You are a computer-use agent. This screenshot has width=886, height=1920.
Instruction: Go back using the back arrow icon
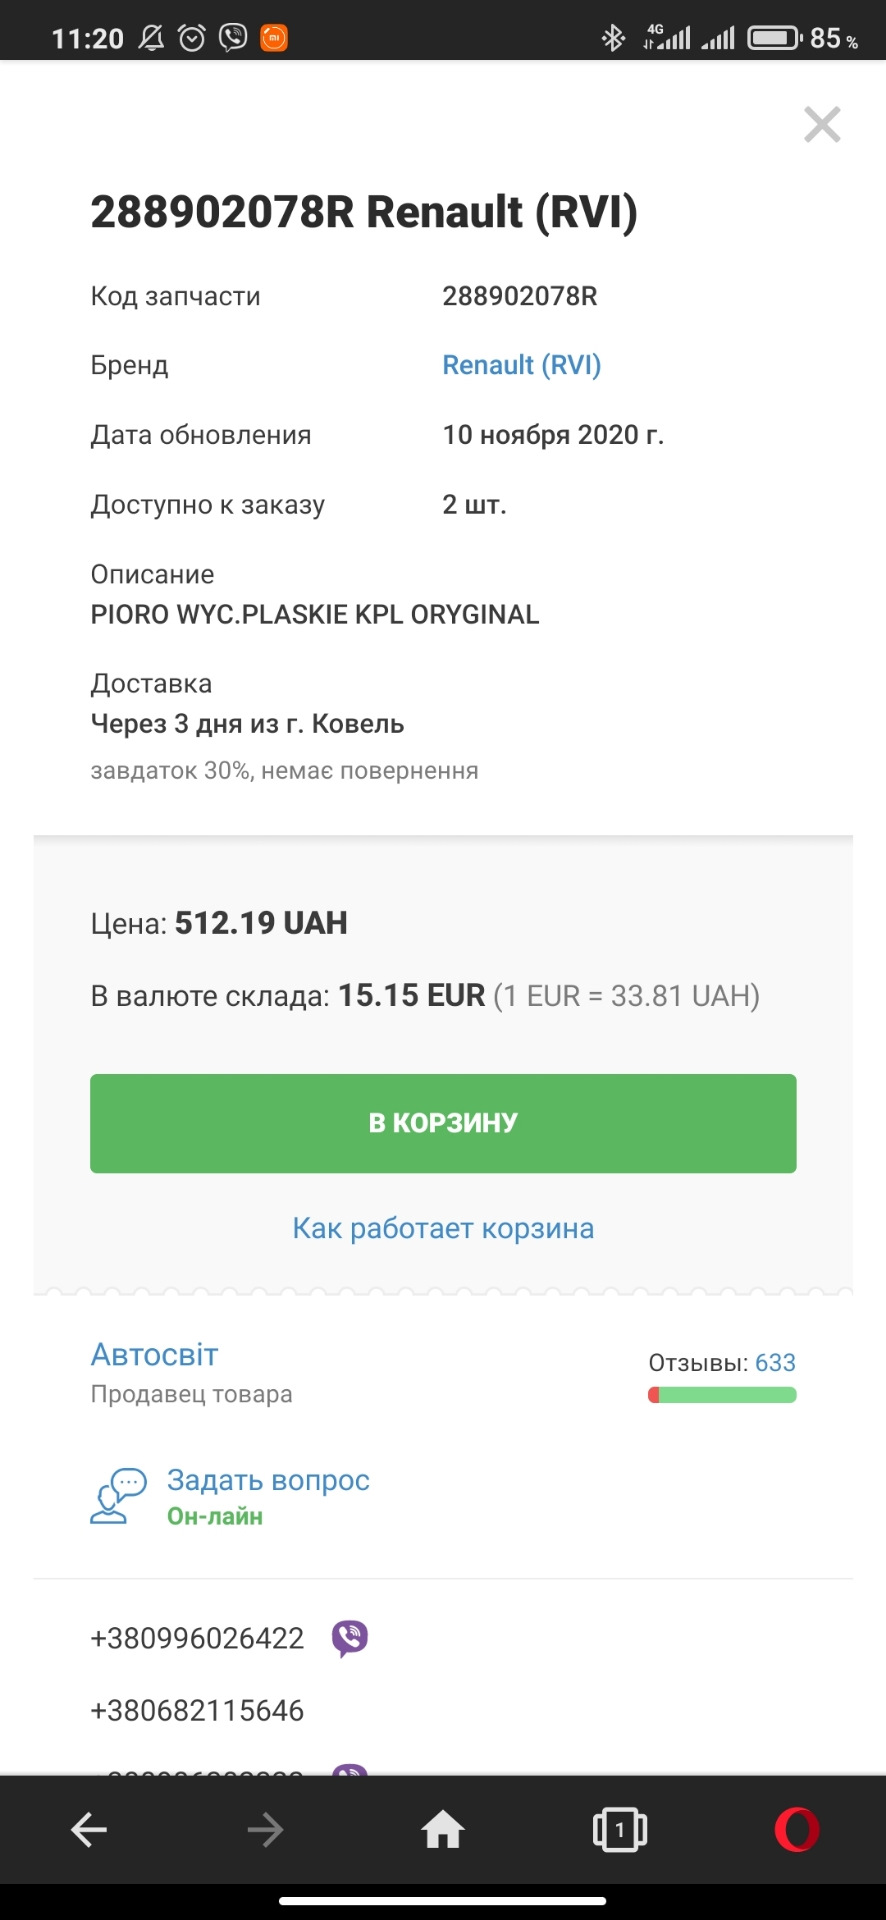point(88,1829)
